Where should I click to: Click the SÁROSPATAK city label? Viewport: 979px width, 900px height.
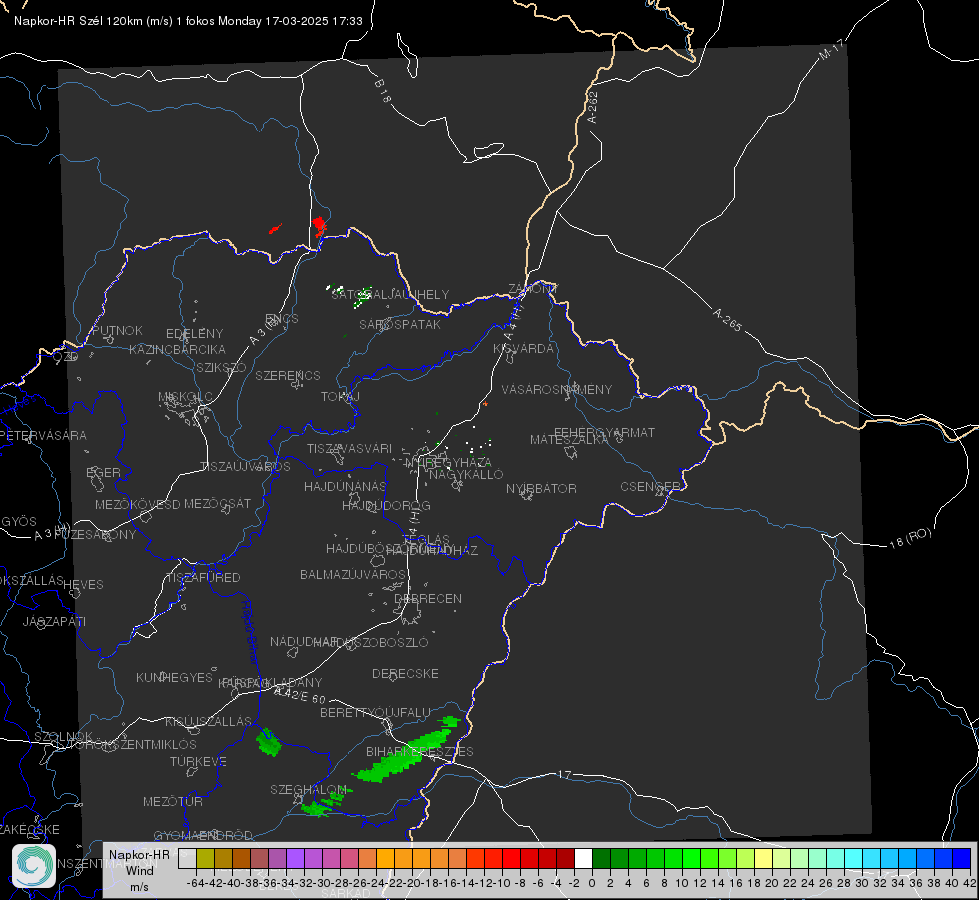point(400,325)
